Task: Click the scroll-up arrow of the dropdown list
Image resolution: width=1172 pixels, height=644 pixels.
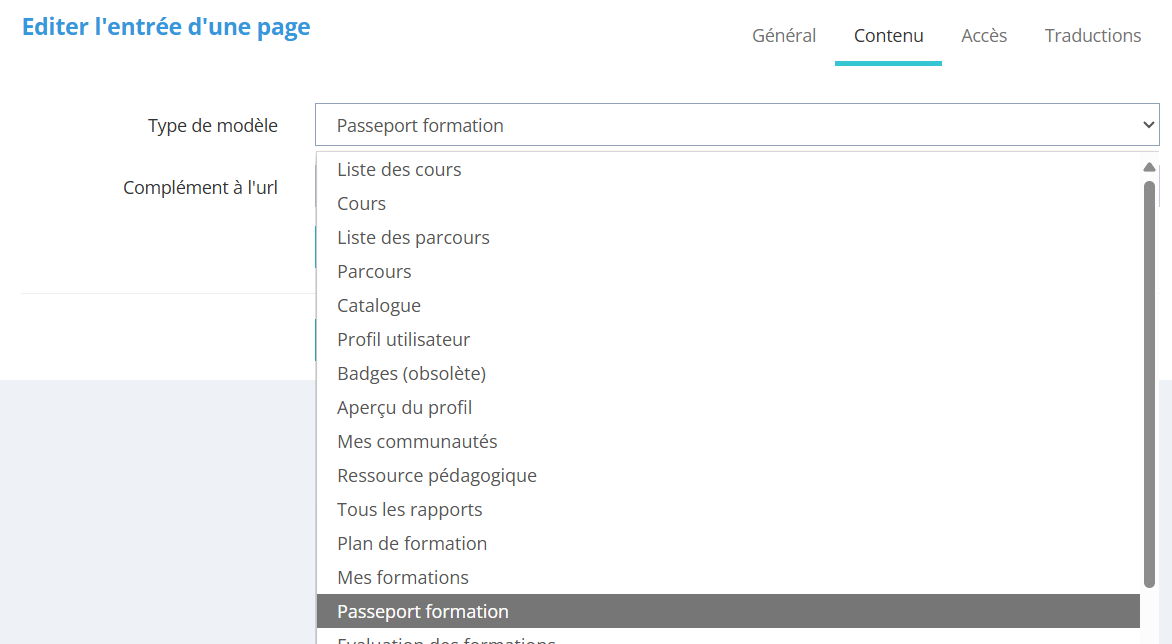Action: coord(1149,166)
